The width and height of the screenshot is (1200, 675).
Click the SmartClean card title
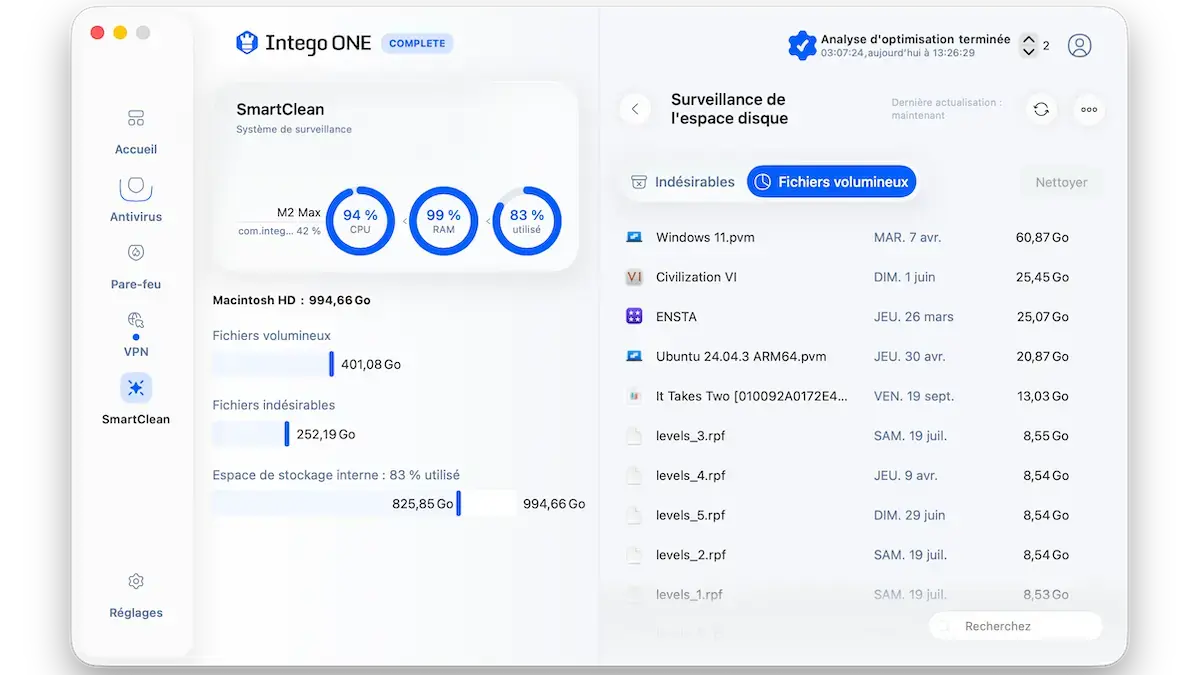[x=280, y=110]
